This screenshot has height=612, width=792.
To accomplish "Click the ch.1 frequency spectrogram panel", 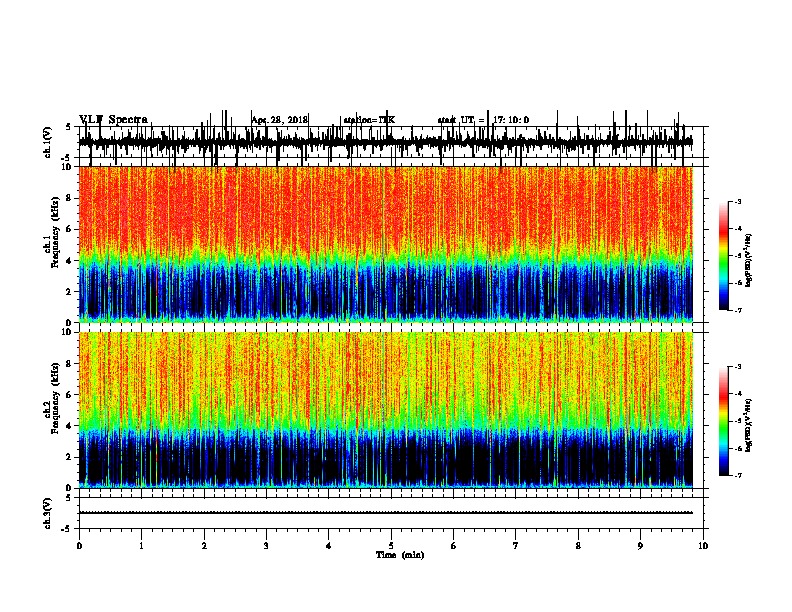I will [386, 244].
